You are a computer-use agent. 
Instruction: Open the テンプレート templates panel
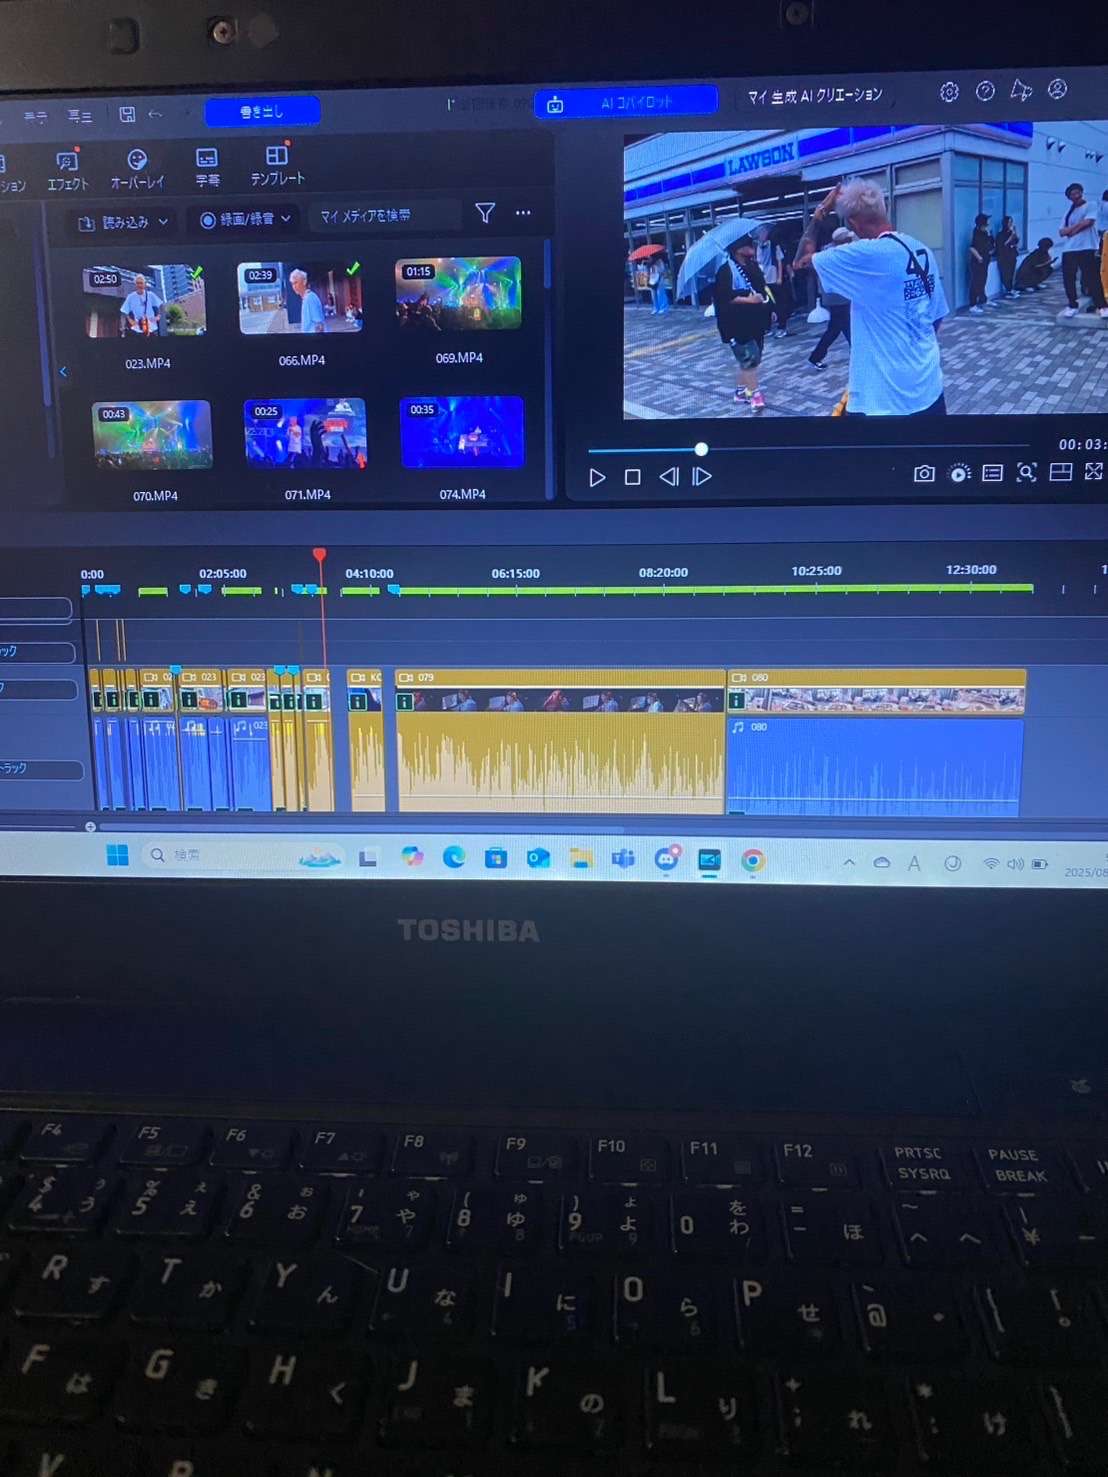(277, 164)
